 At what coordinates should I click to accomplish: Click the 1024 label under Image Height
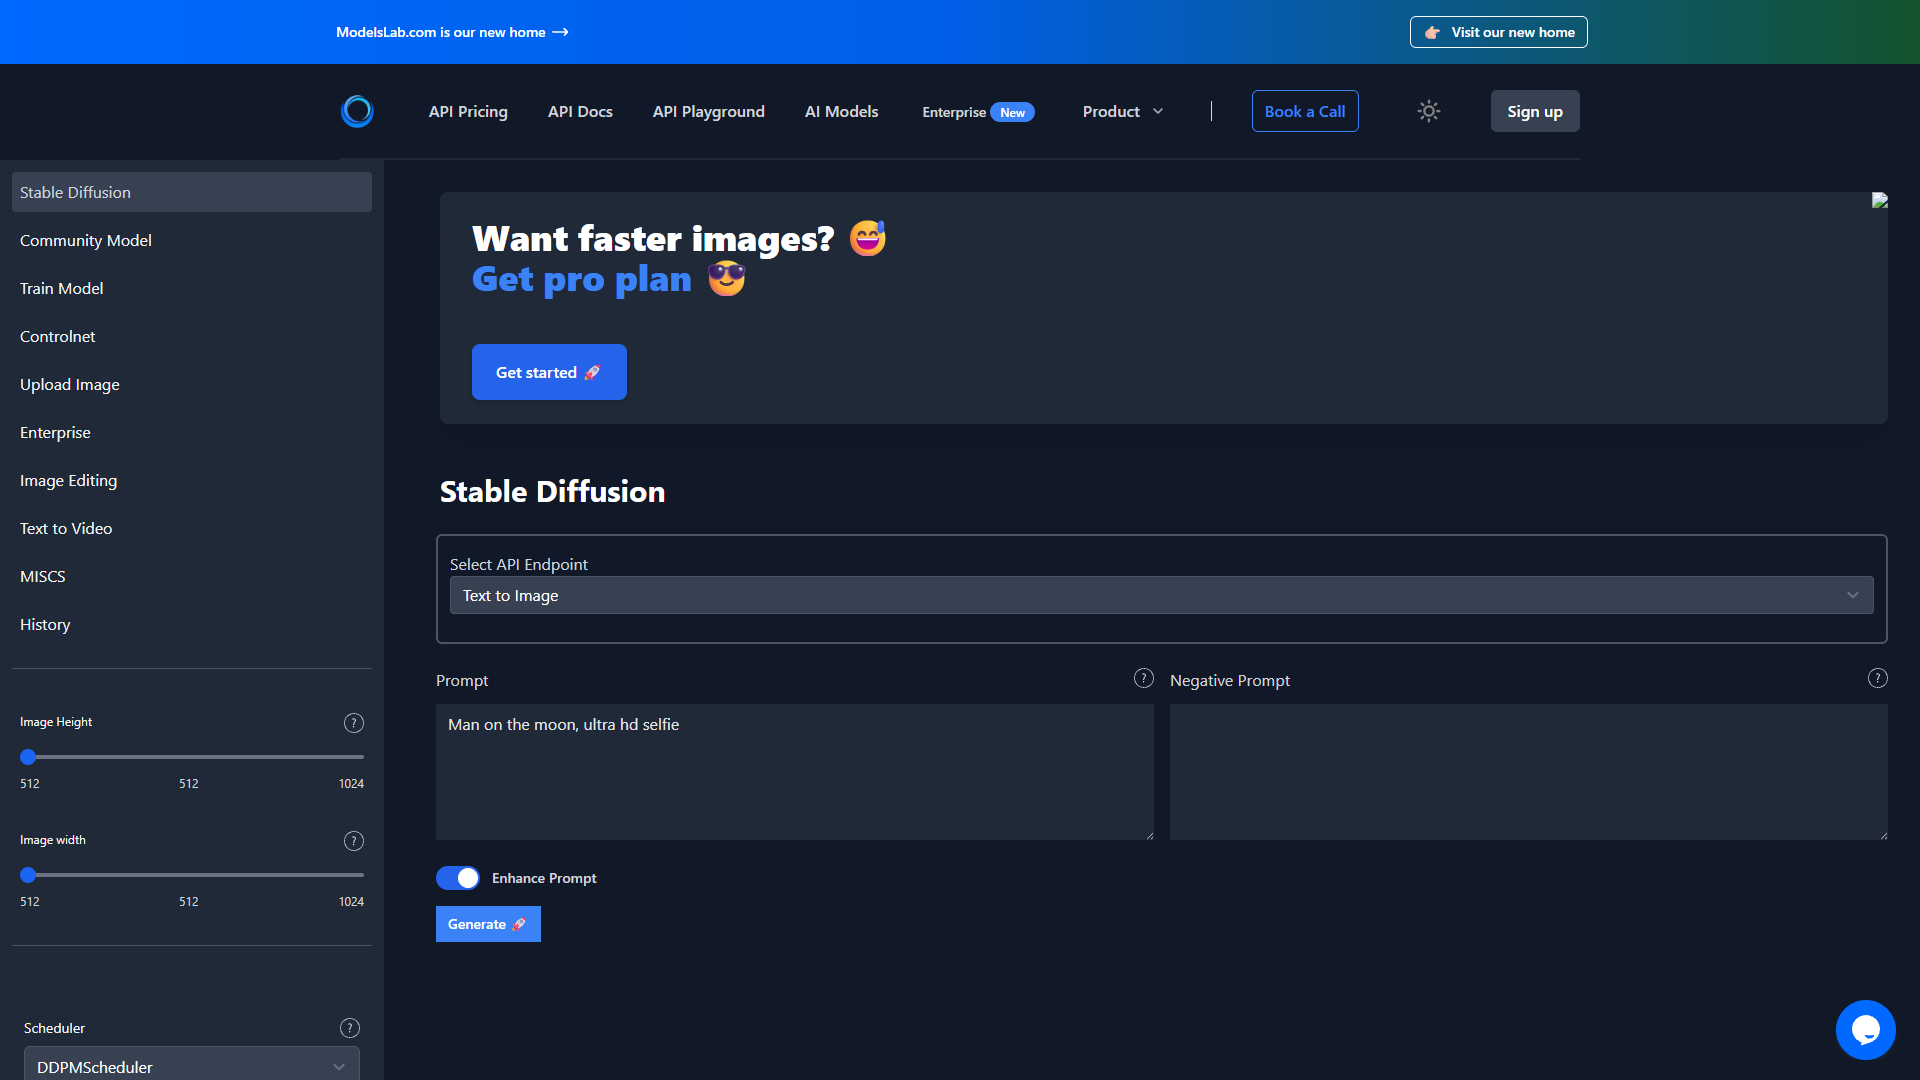pos(351,784)
